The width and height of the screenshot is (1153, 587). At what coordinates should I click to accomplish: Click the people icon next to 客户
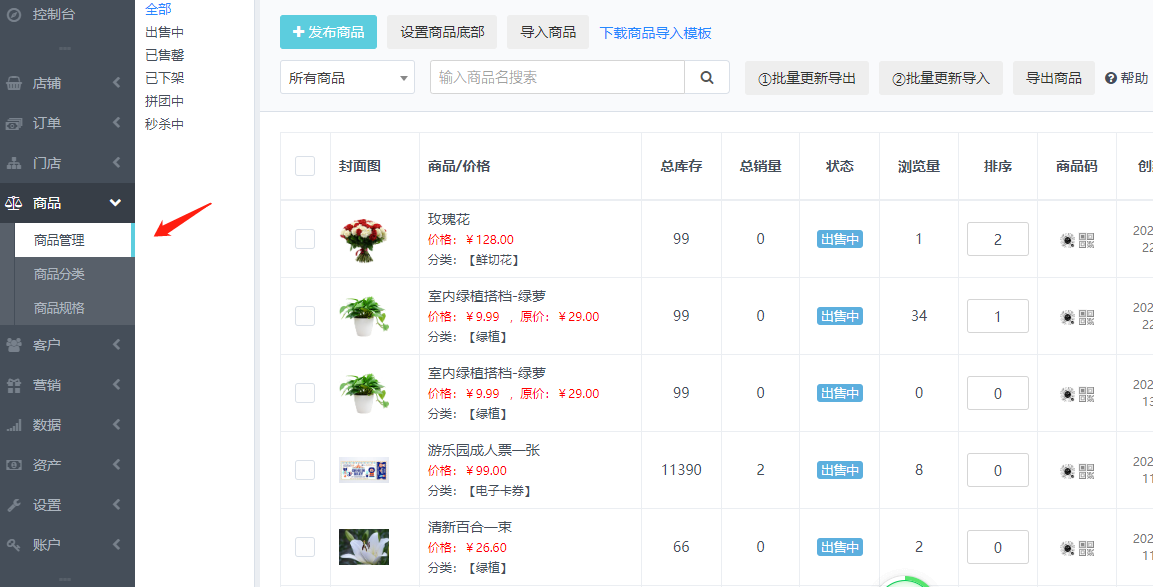(x=13, y=345)
